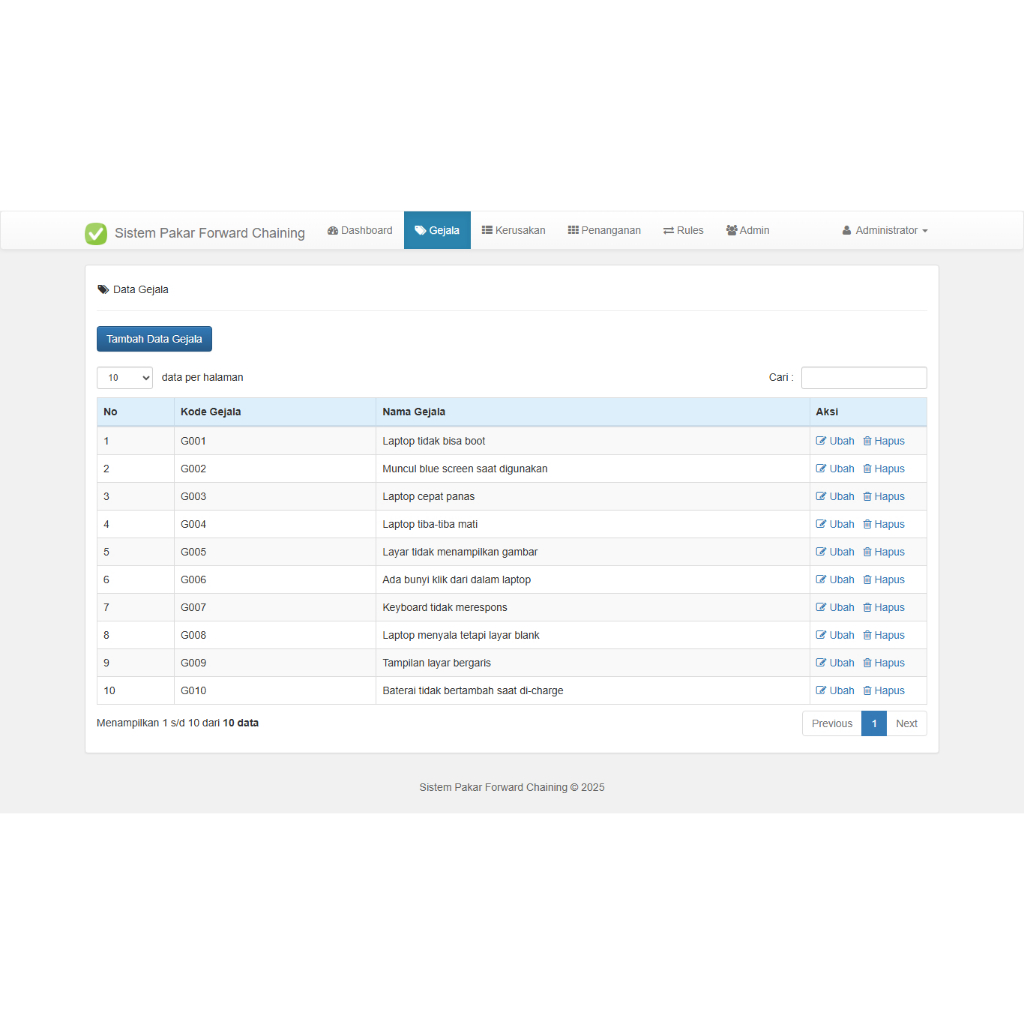The height and width of the screenshot is (1024, 1024).
Task: Click "Laptop tiba-tiba mati" cell
Action: point(592,524)
